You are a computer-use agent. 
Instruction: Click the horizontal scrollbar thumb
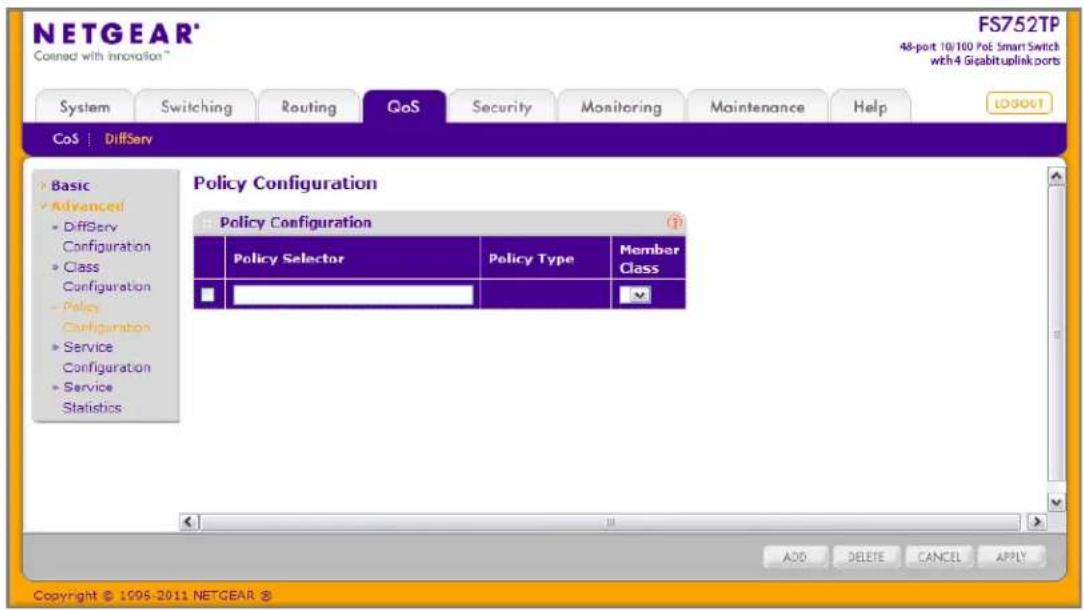tap(610, 521)
